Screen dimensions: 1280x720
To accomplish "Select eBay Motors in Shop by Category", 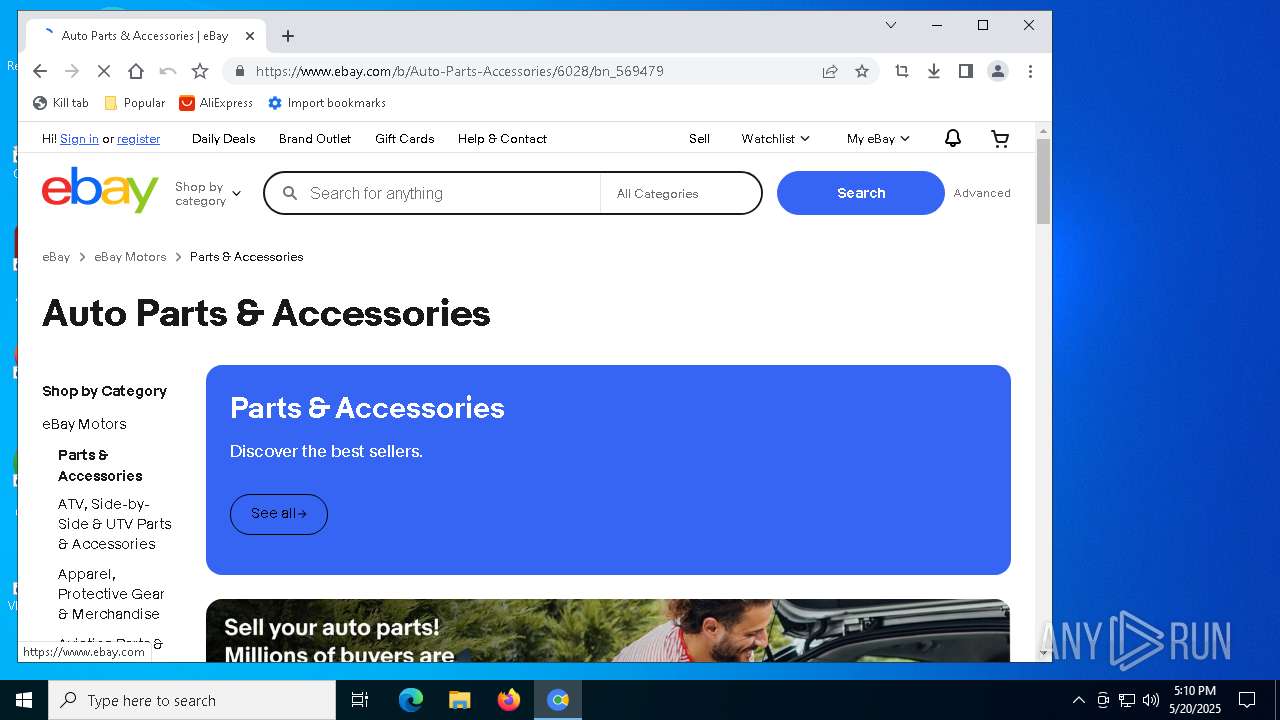I will pos(84,424).
